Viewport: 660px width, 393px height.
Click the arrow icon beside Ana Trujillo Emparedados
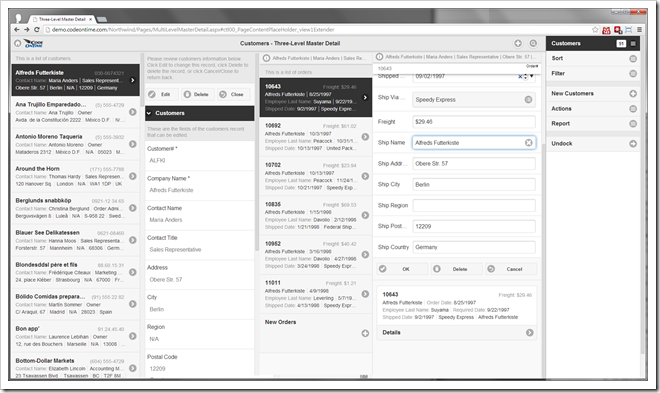(133, 112)
